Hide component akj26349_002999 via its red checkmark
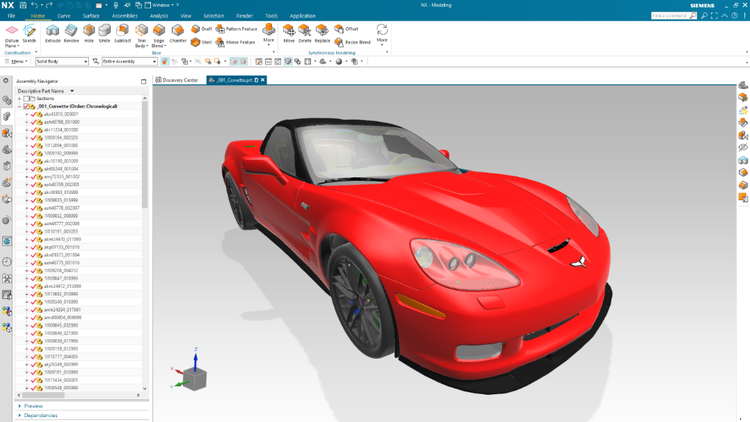750x422 pixels. [33, 365]
